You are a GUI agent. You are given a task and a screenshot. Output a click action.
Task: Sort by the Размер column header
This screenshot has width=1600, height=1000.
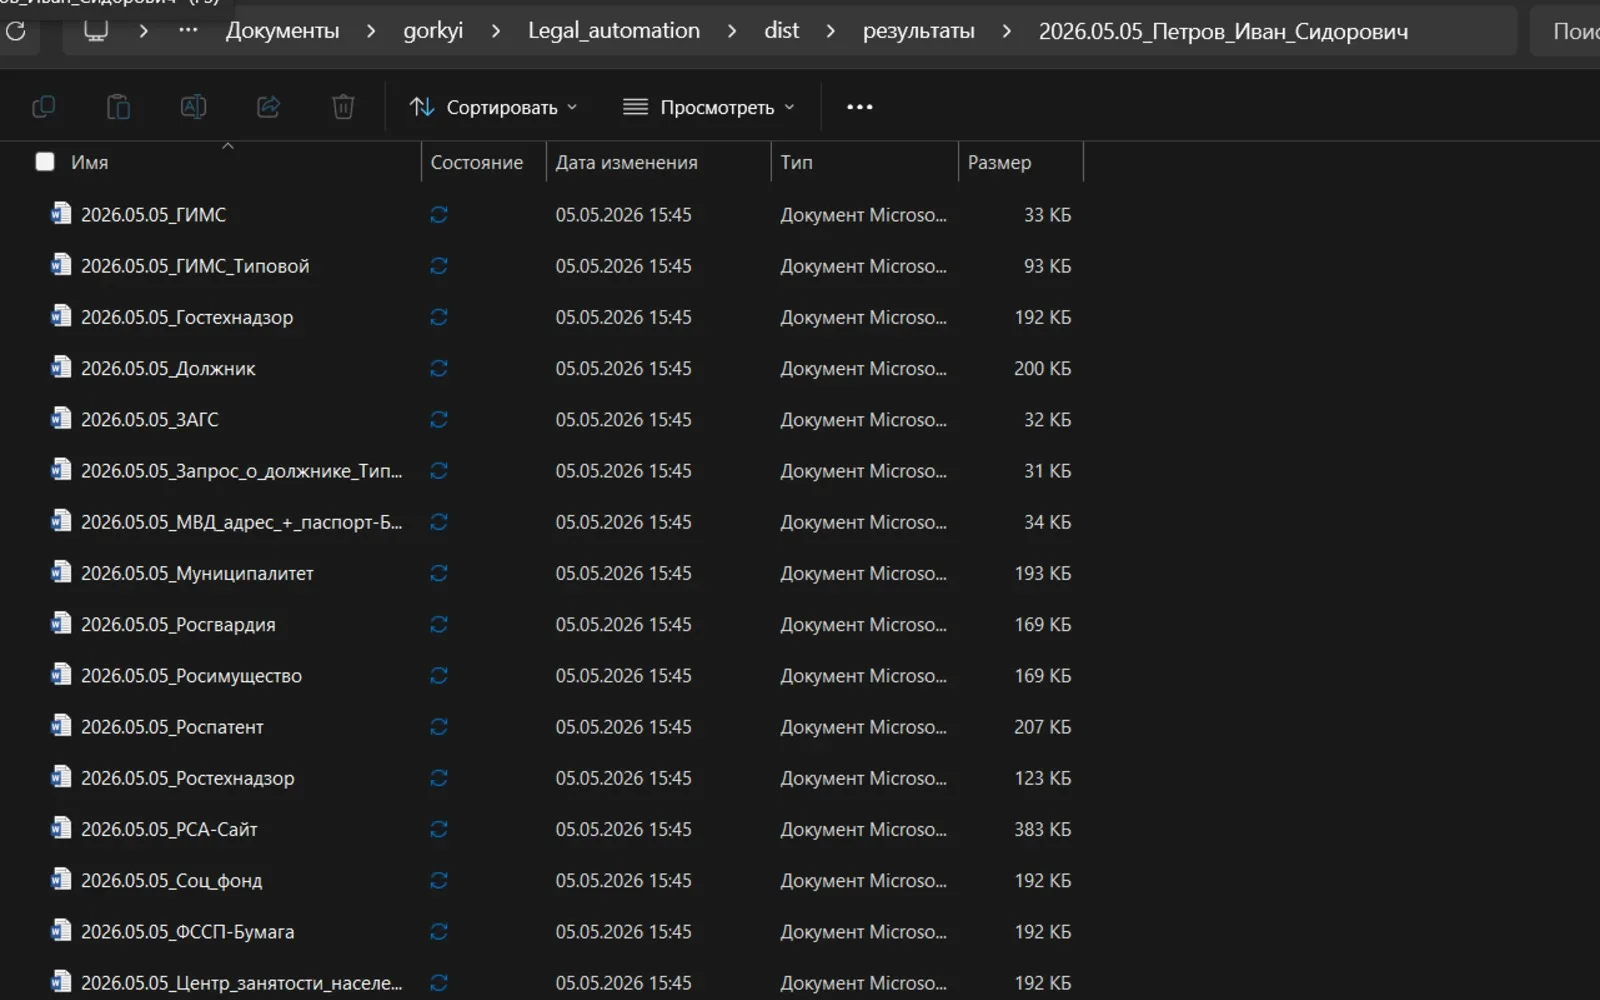point(999,162)
